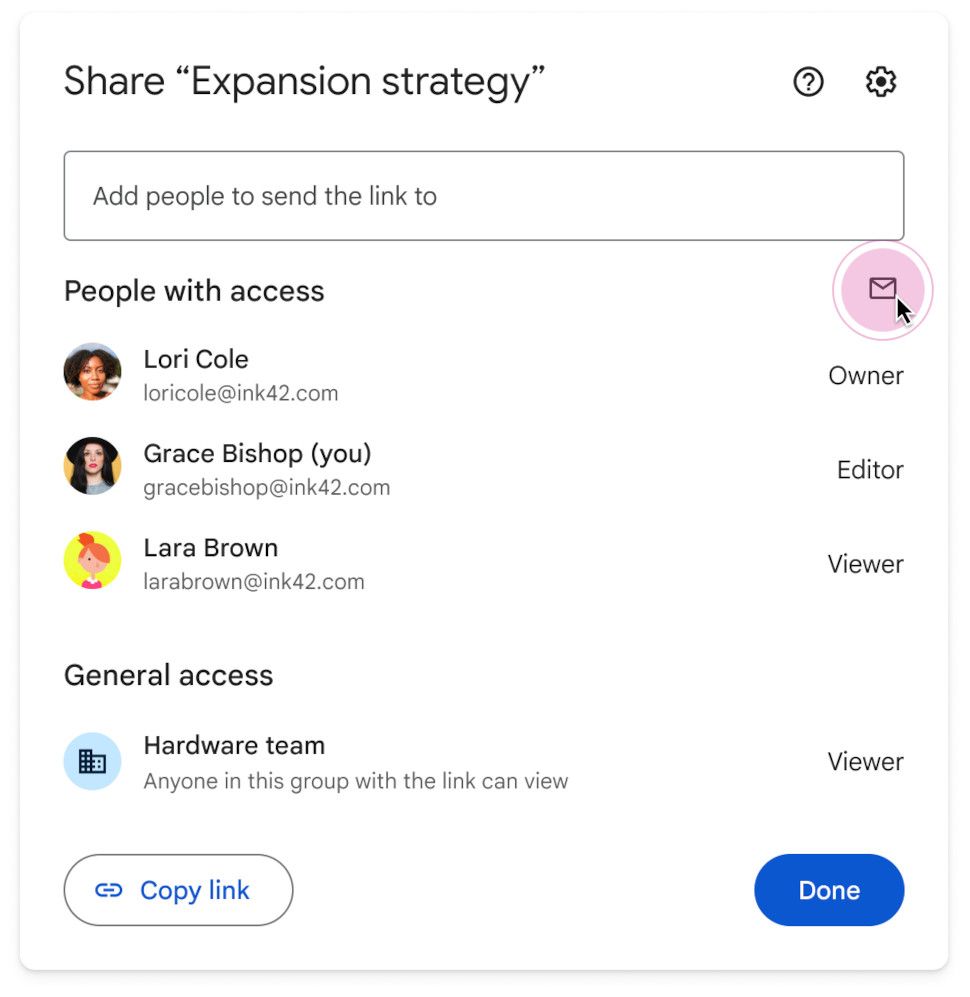Click Grace Bishop's profile avatar

[92, 465]
